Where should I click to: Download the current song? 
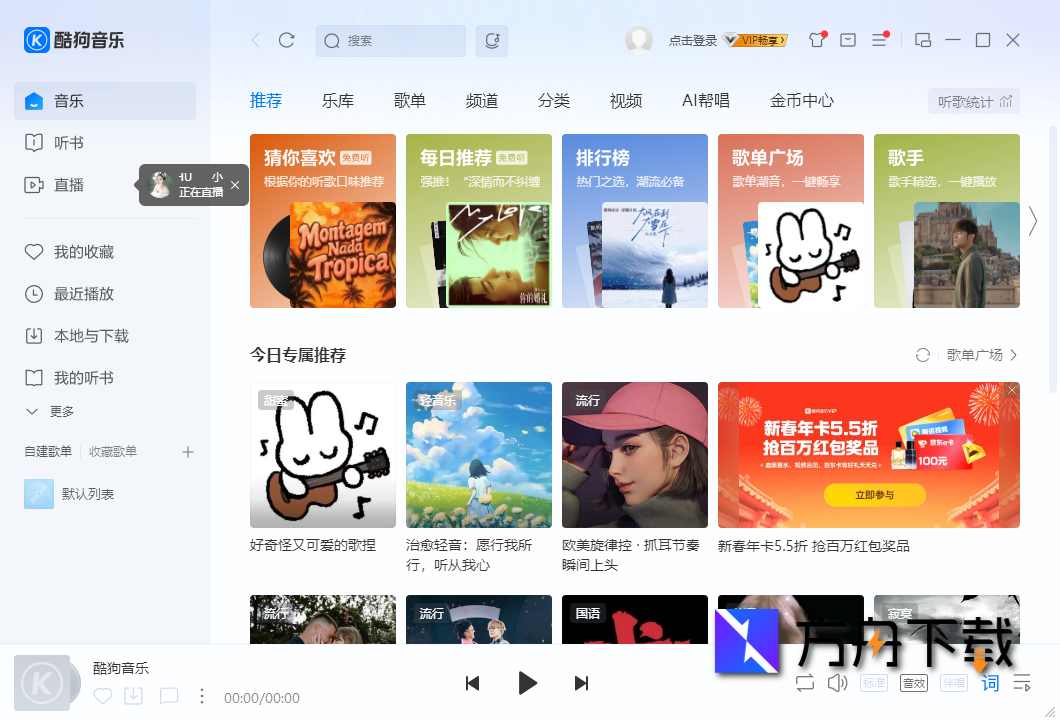pyautogui.click(x=135, y=697)
